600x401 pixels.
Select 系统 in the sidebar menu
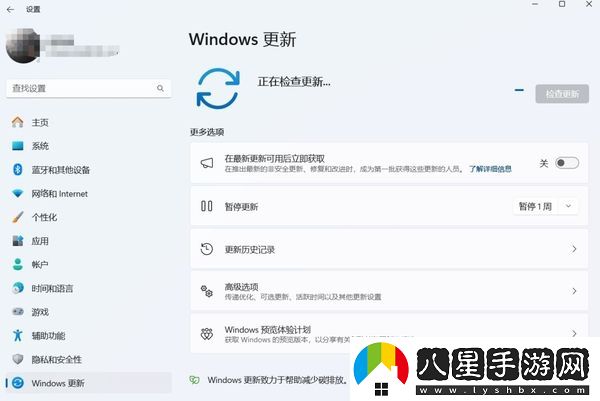40,146
